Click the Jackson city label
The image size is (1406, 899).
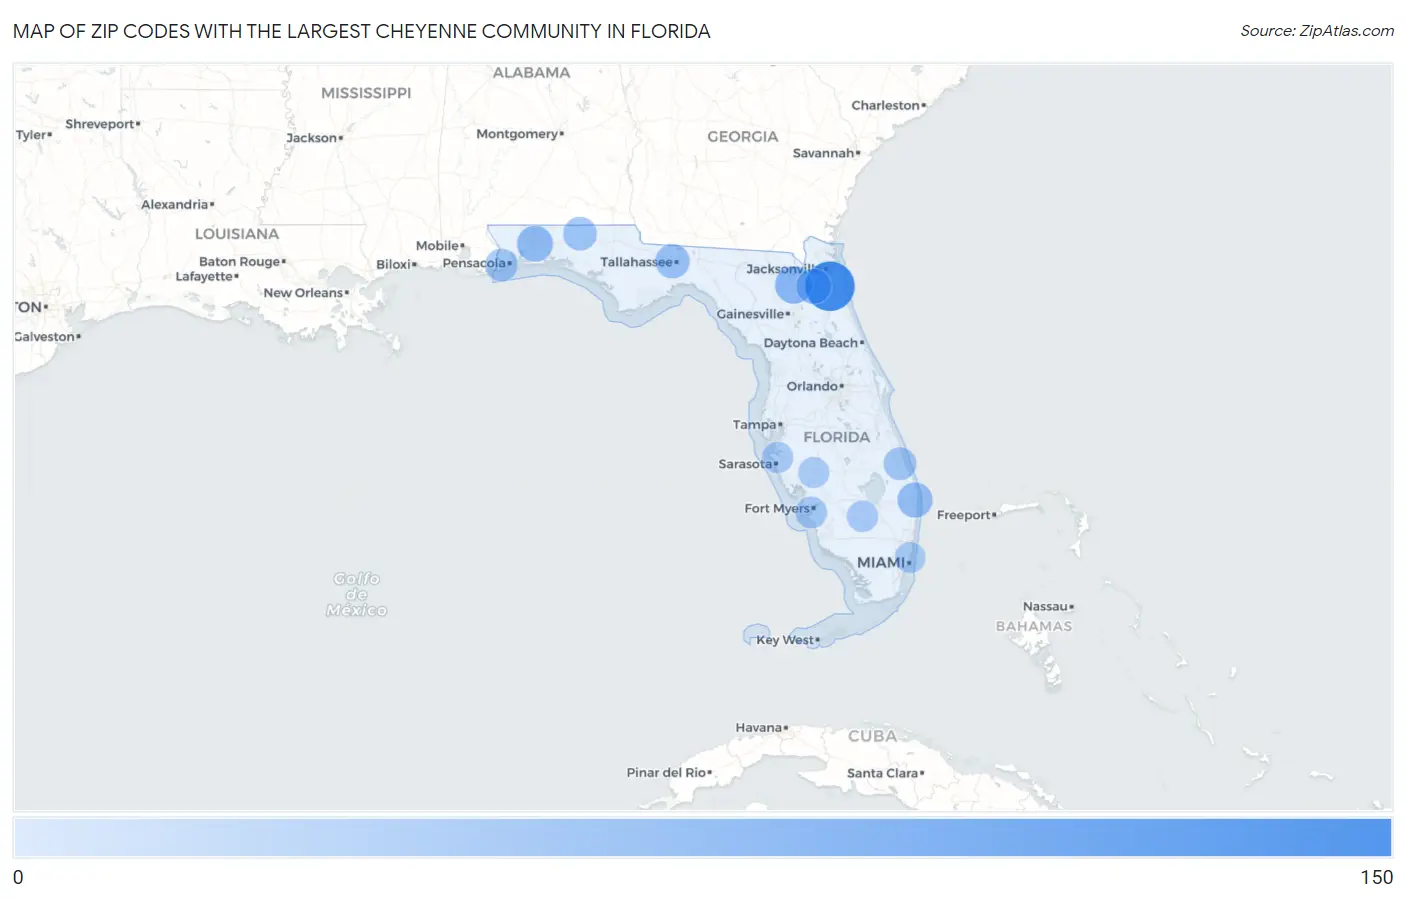coord(311,138)
